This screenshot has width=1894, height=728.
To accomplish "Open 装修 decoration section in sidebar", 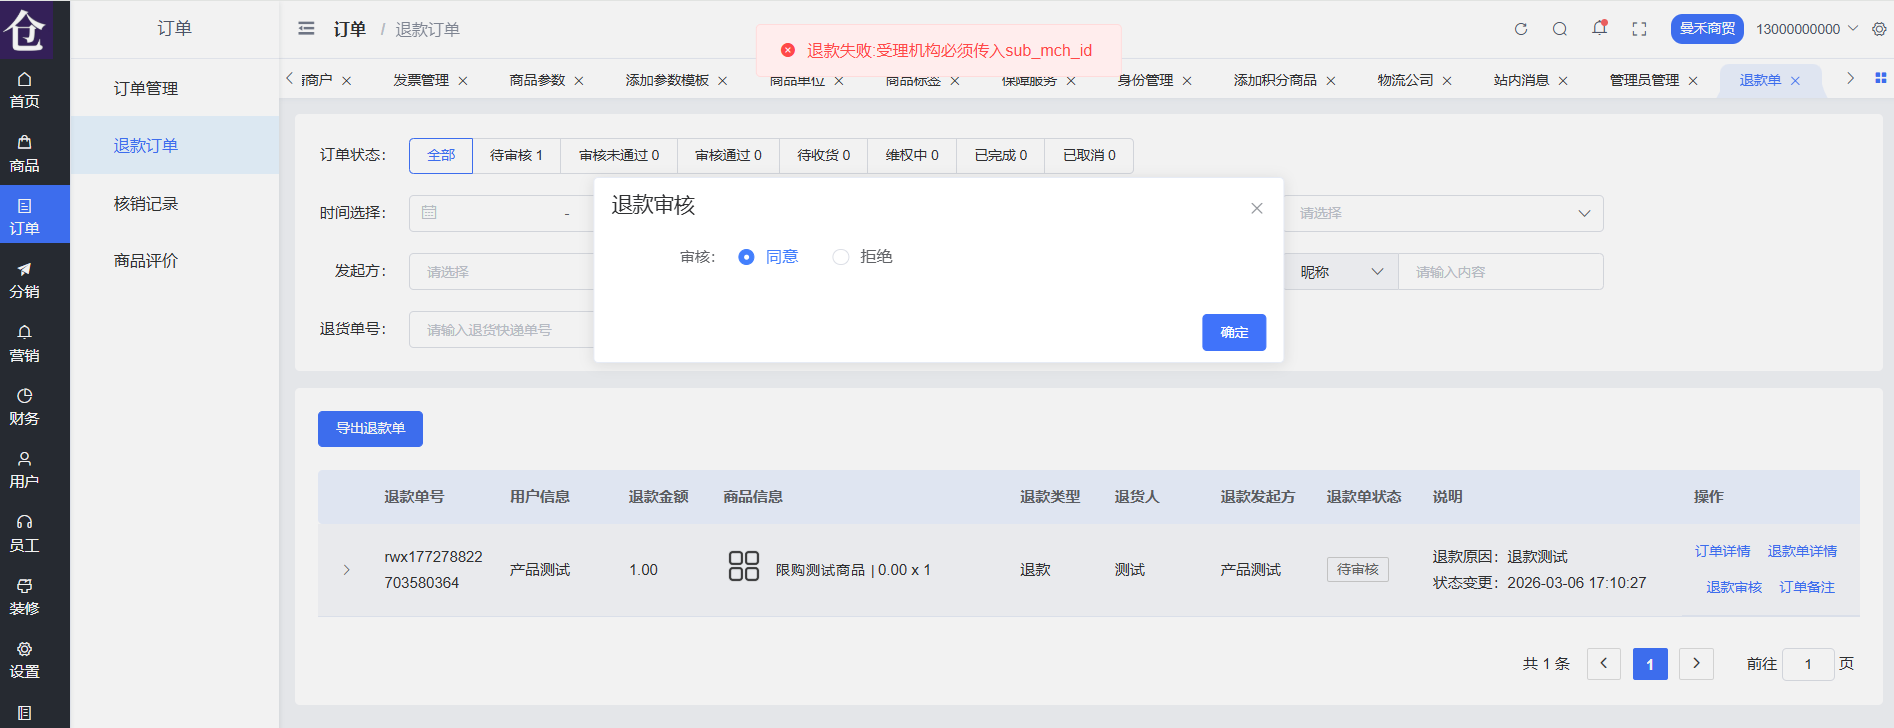I will click(25, 596).
